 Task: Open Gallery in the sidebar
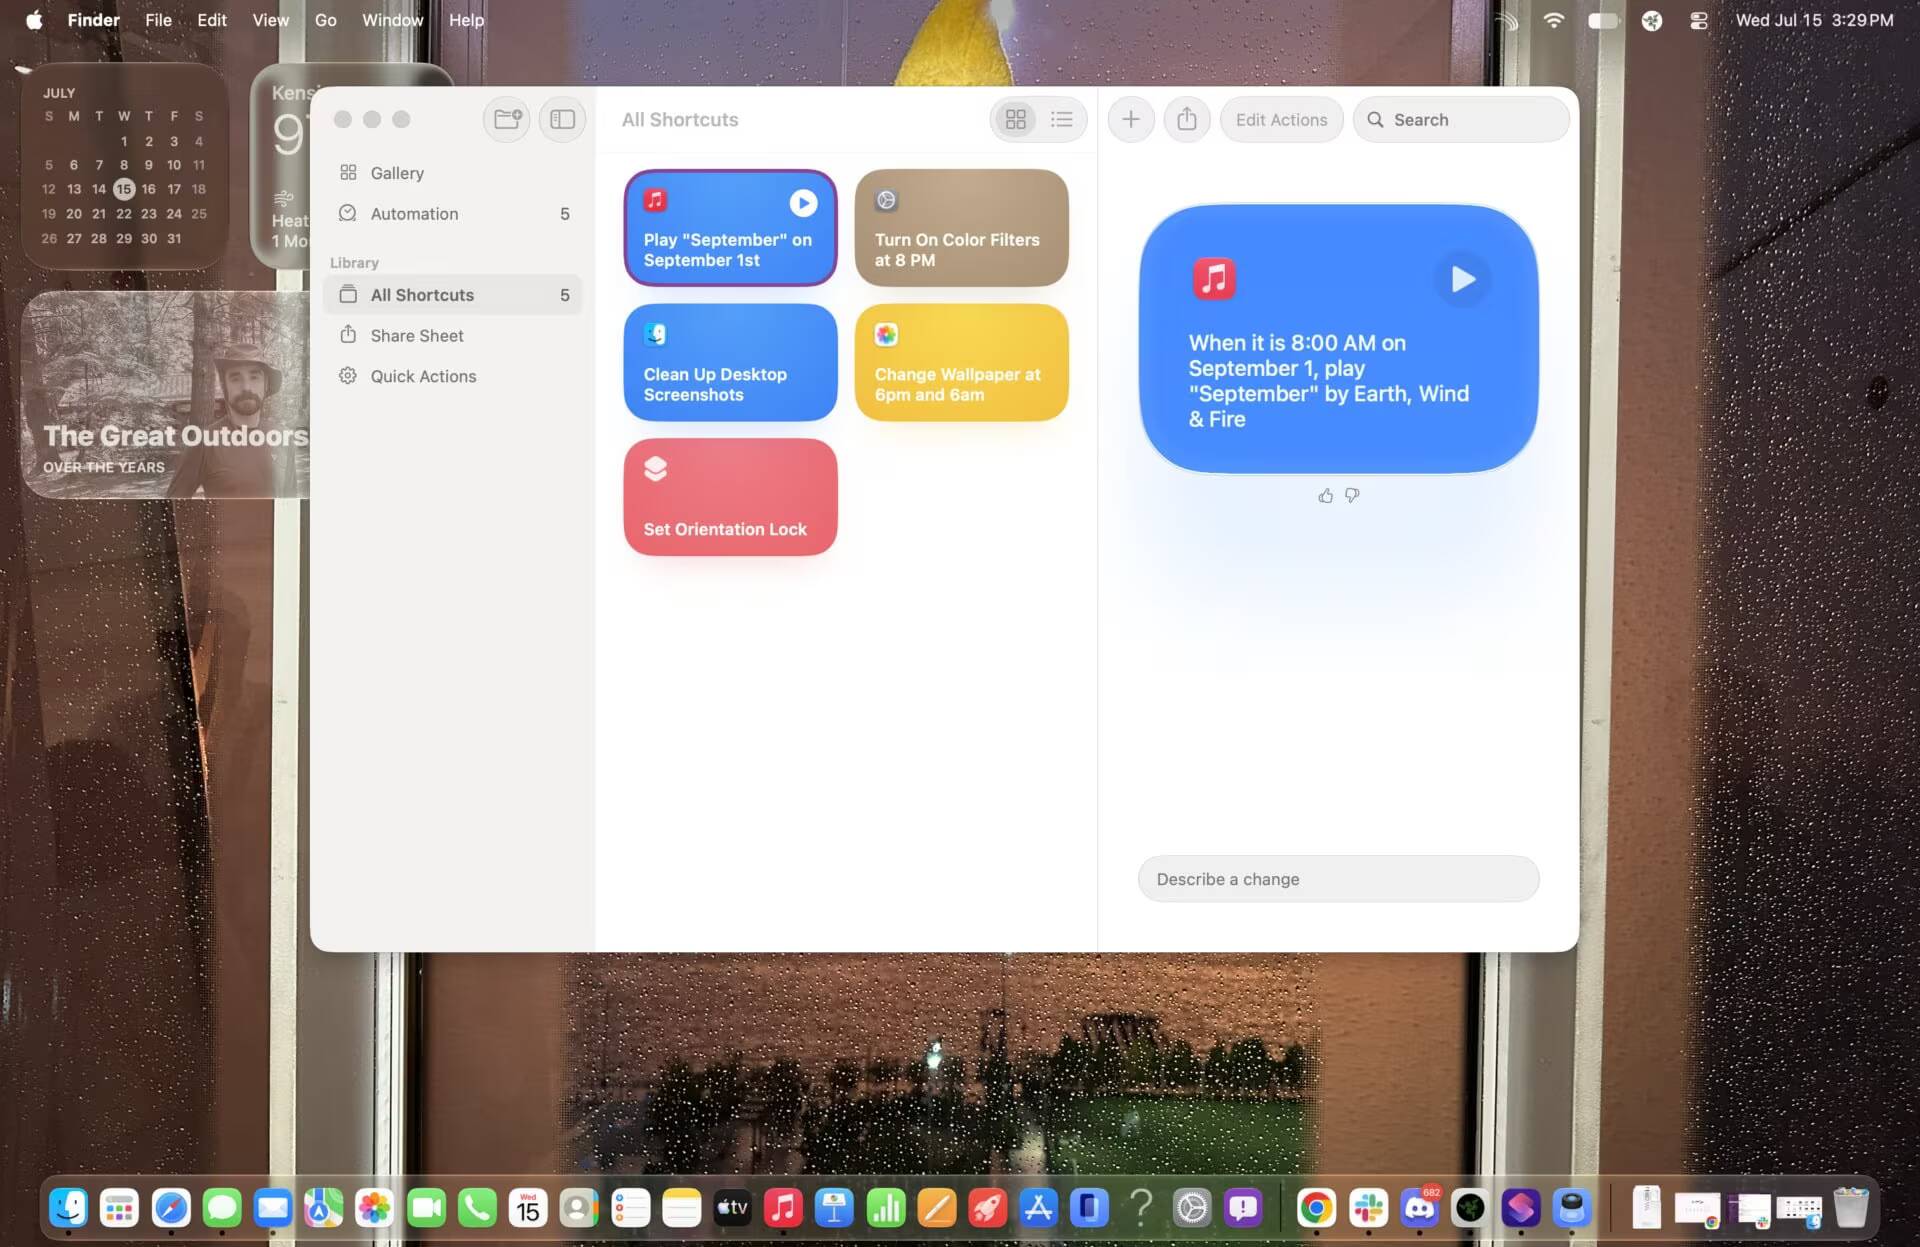pos(453,173)
